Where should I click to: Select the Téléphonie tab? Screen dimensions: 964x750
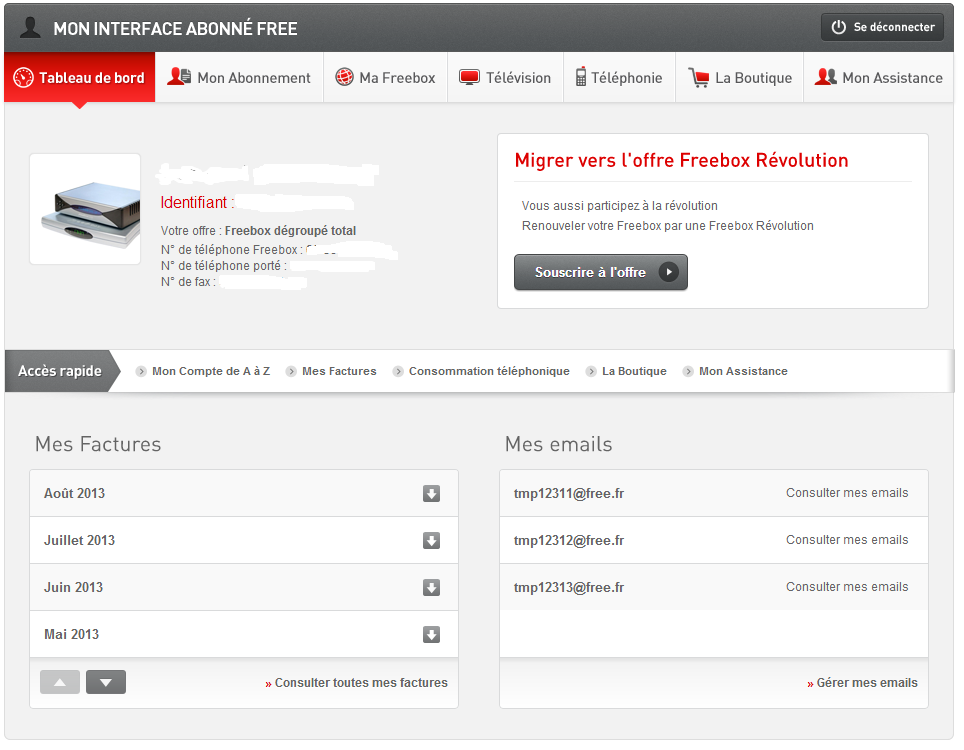pos(618,78)
